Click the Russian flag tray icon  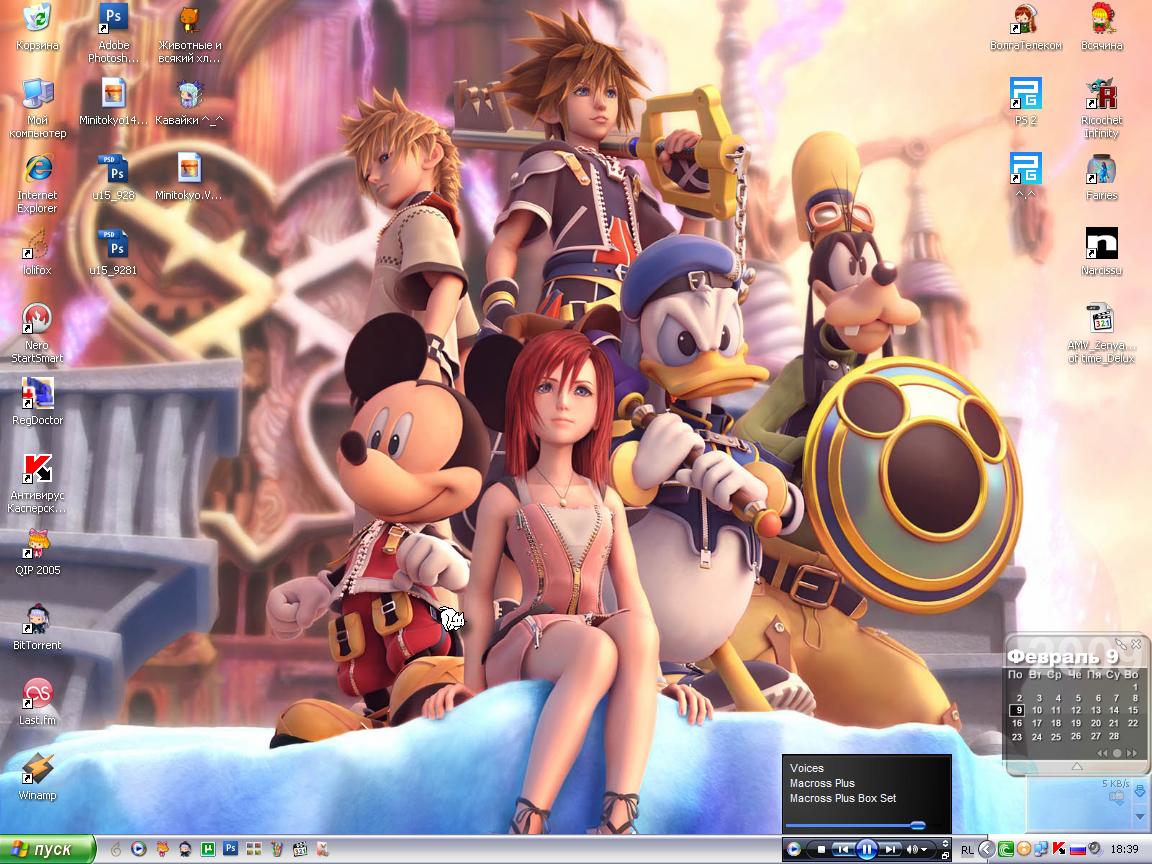click(x=1078, y=849)
